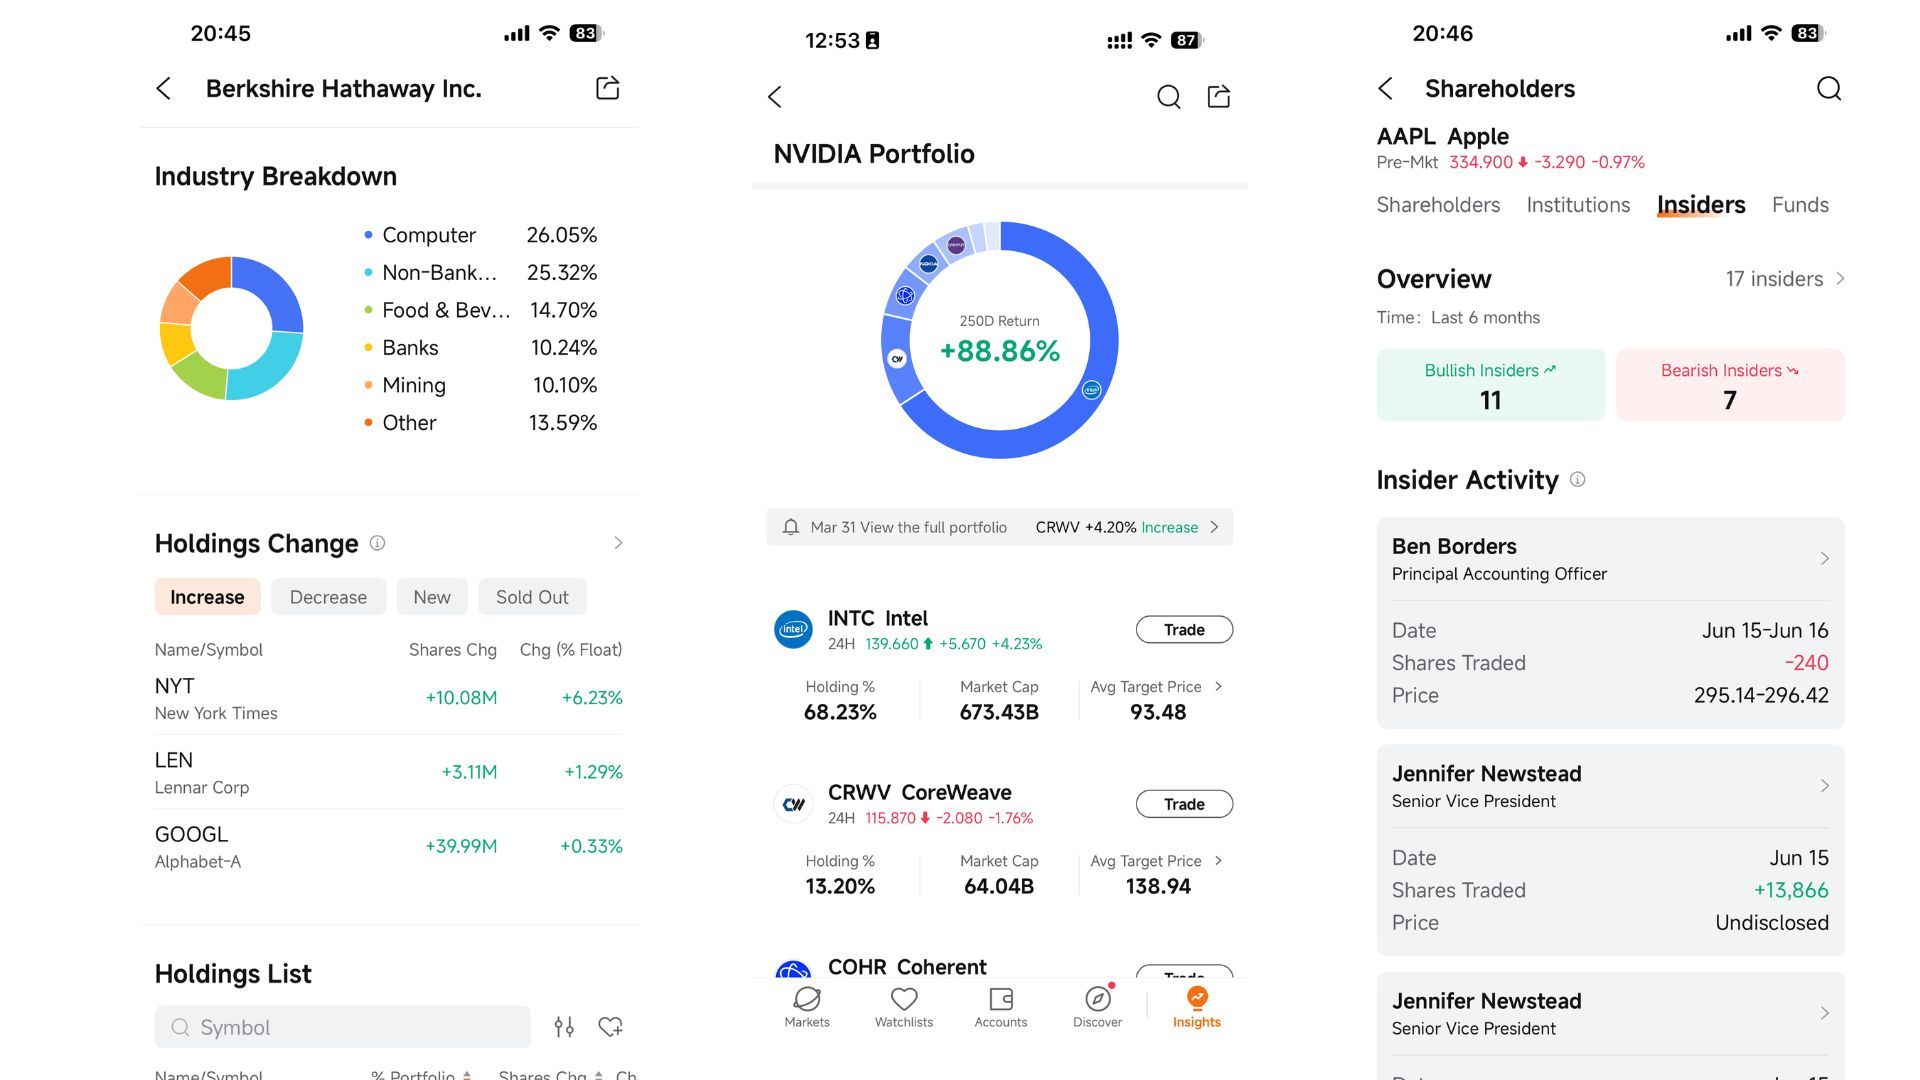This screenshot has width=1920, height=1080.
Task: Tap Trade button for CRWV CoreWeave
Action: 1184,804
